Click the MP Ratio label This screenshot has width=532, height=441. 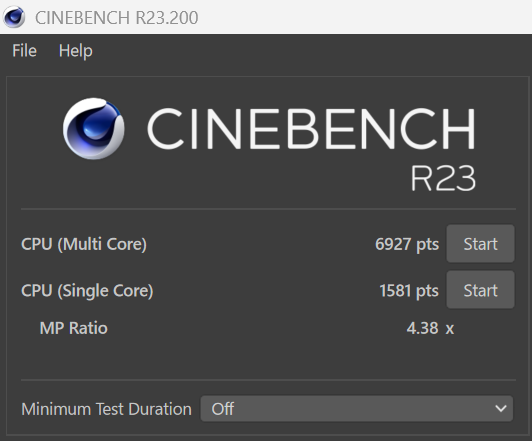74,328
